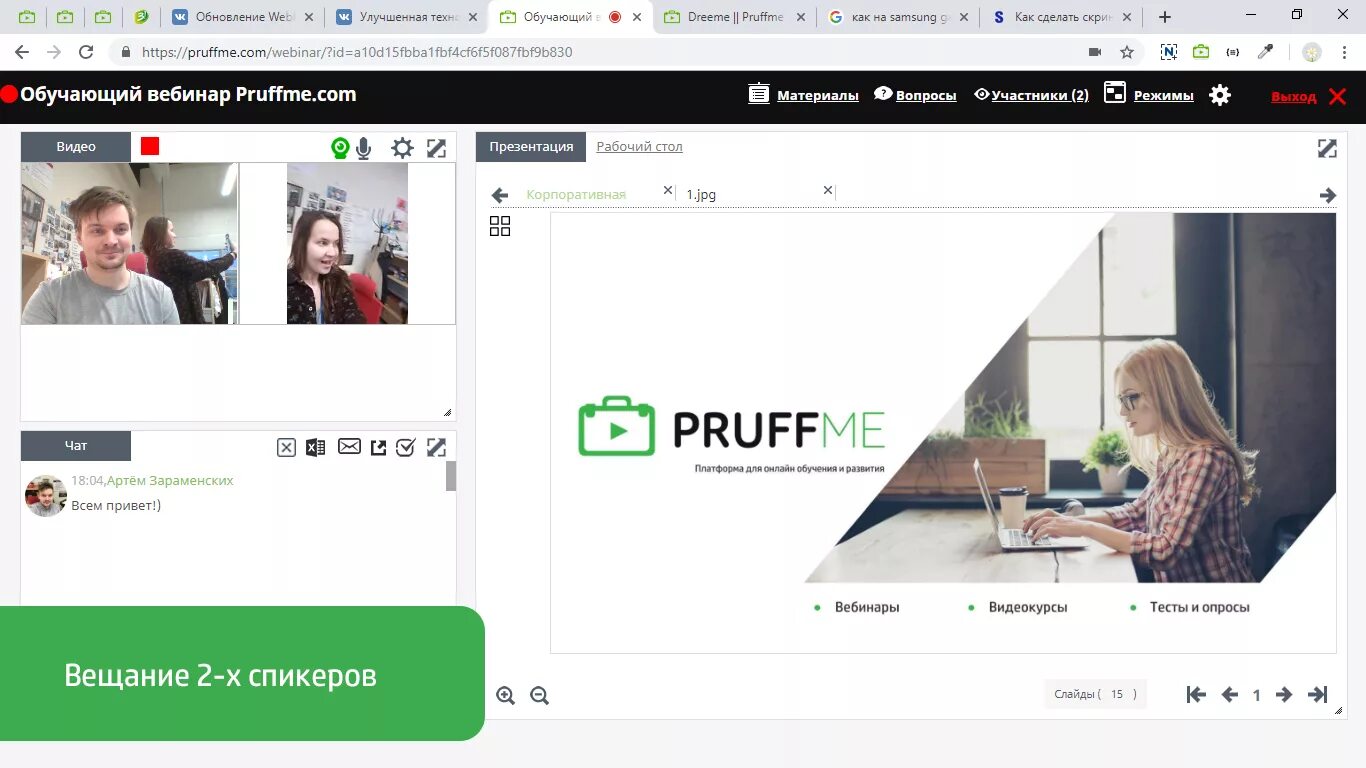The image size is (1366, 768).
Task: Expand presentation area to fullscreen
Action: [x=1327, y=148]
